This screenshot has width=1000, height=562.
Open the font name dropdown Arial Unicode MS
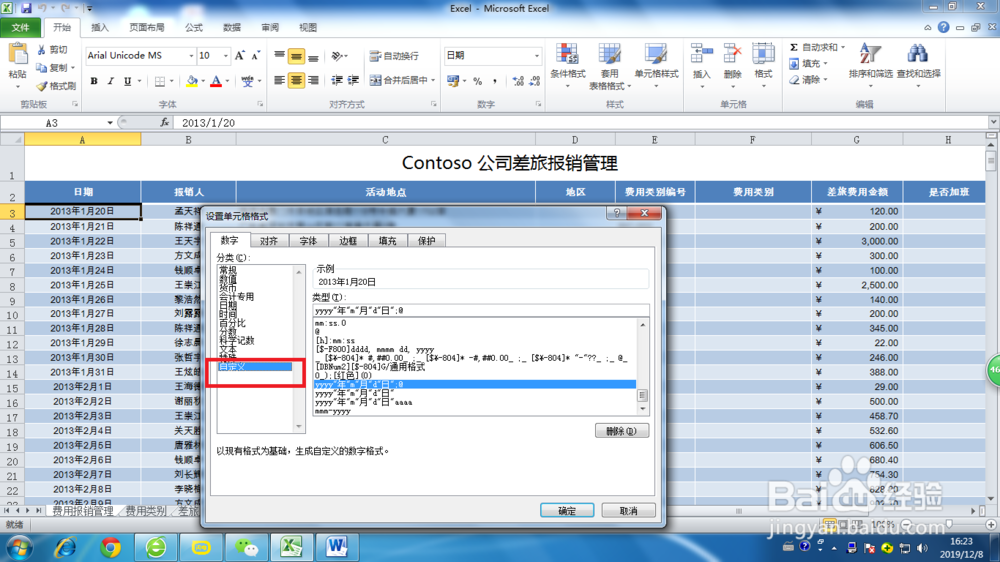click(x=191, y=55)
